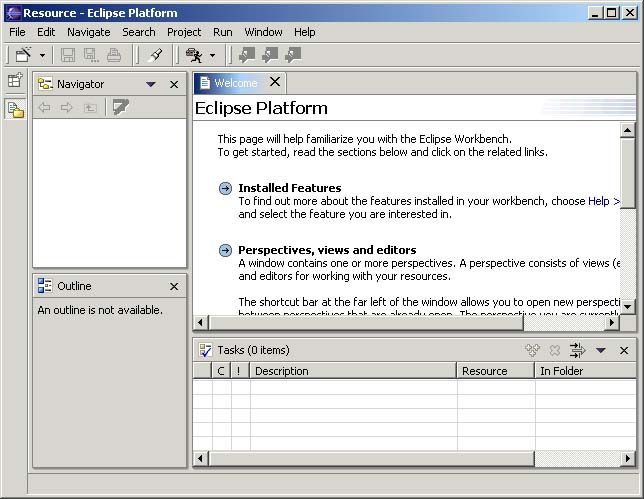Click the Navigator view title icon
Viewport: 644px width, 499px height.
click(45, 84)
